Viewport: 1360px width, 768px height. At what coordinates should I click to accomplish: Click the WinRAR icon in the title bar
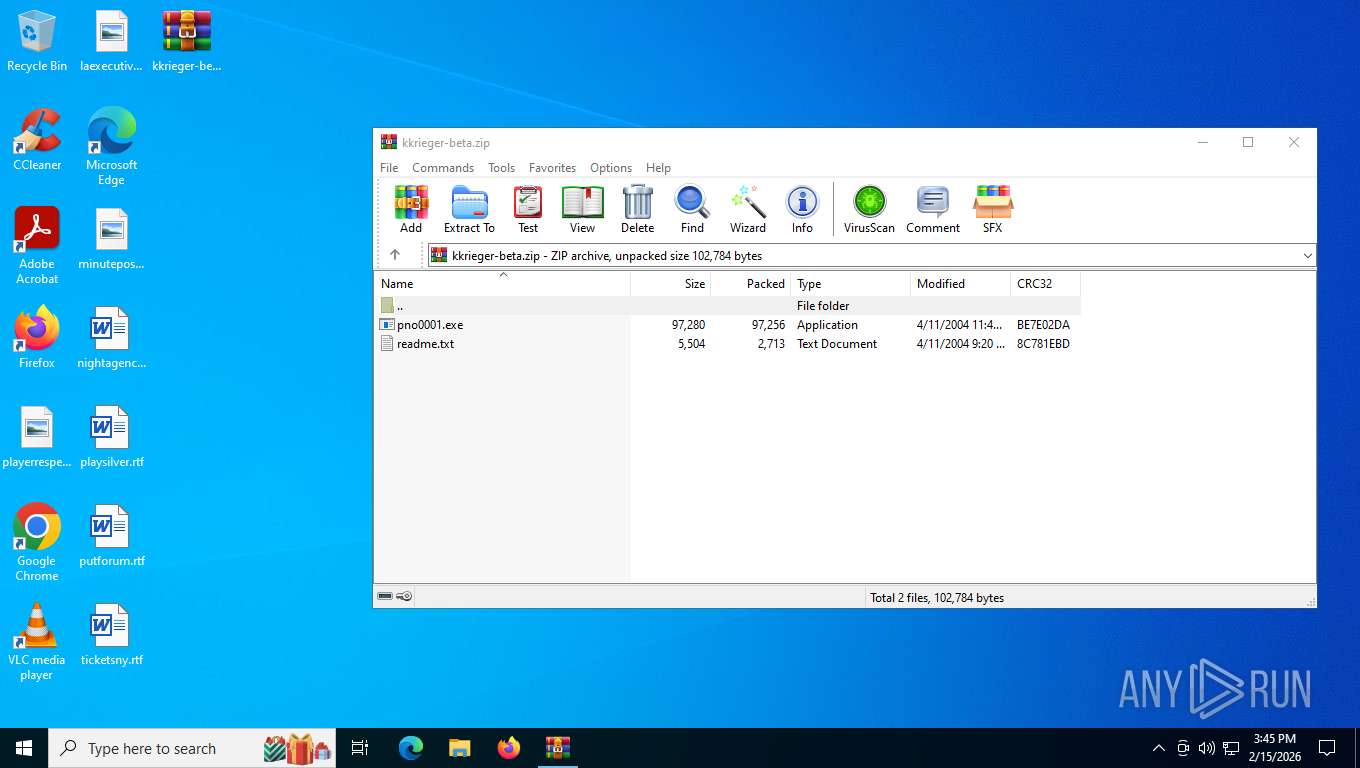click(389, 142)
